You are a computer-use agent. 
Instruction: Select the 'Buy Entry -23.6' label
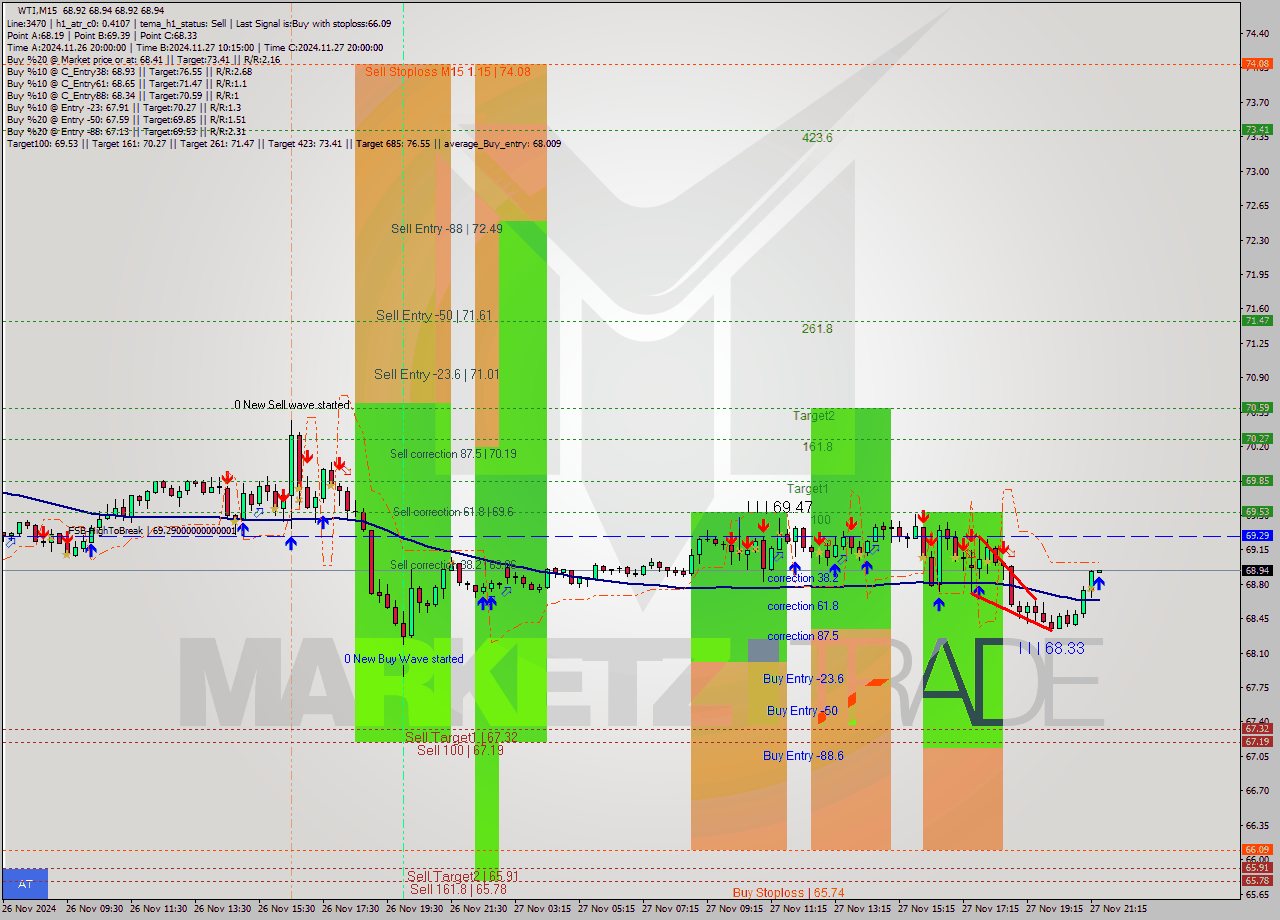coord(803,679)
